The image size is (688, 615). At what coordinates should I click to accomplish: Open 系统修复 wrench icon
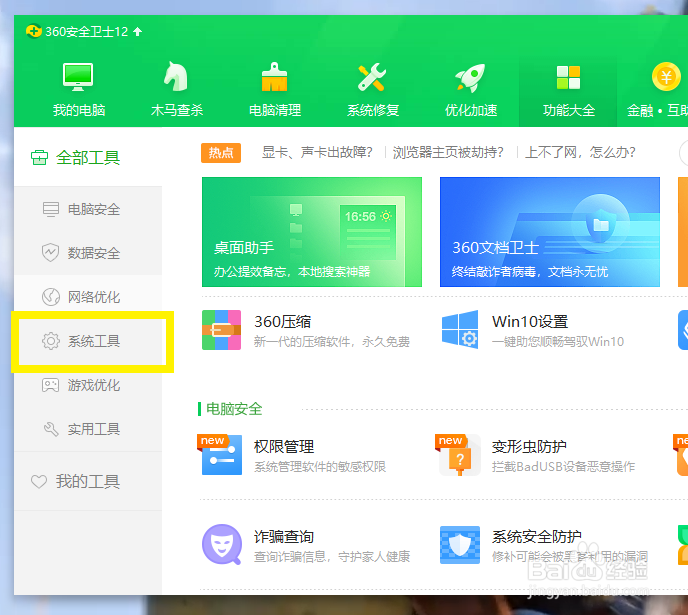[x=372, y=77]
